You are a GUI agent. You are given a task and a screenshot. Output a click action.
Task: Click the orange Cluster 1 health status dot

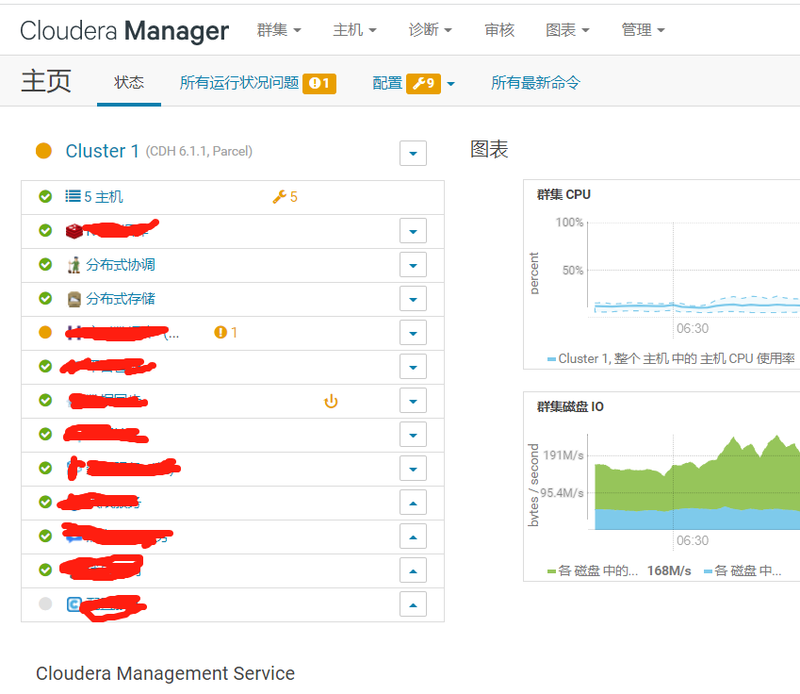[44, 151]
